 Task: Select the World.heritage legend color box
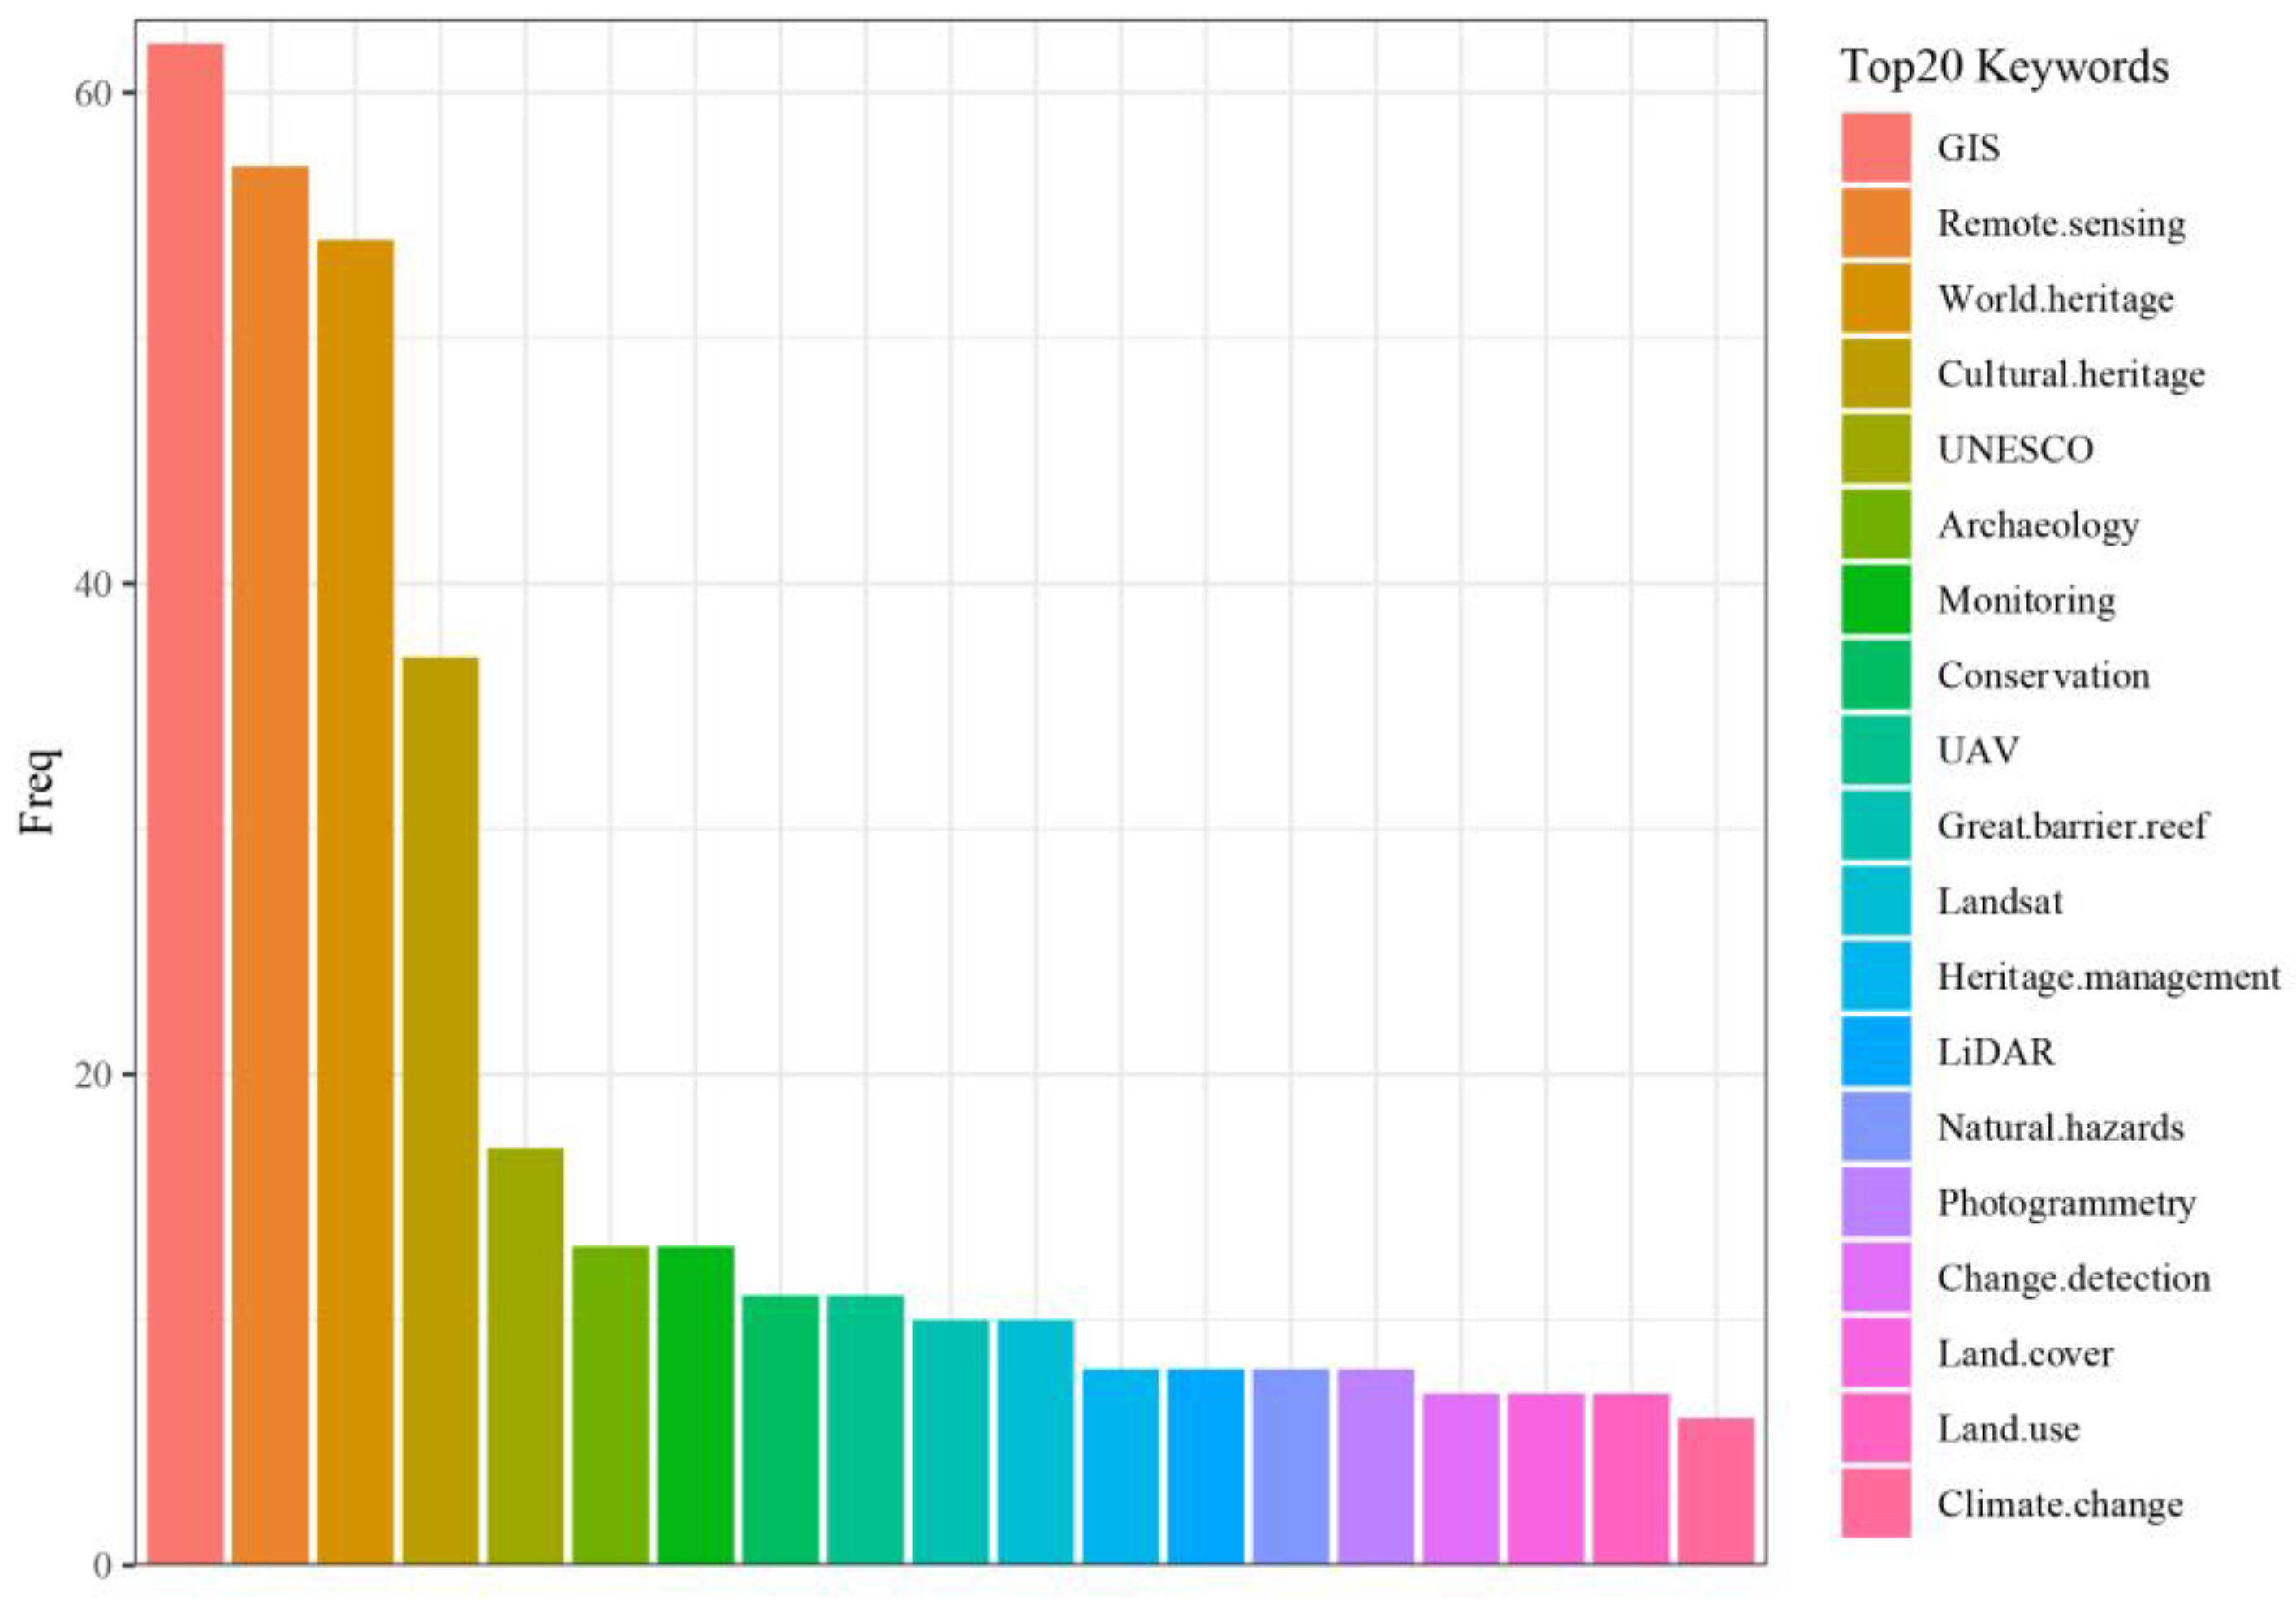point(1876,298)
